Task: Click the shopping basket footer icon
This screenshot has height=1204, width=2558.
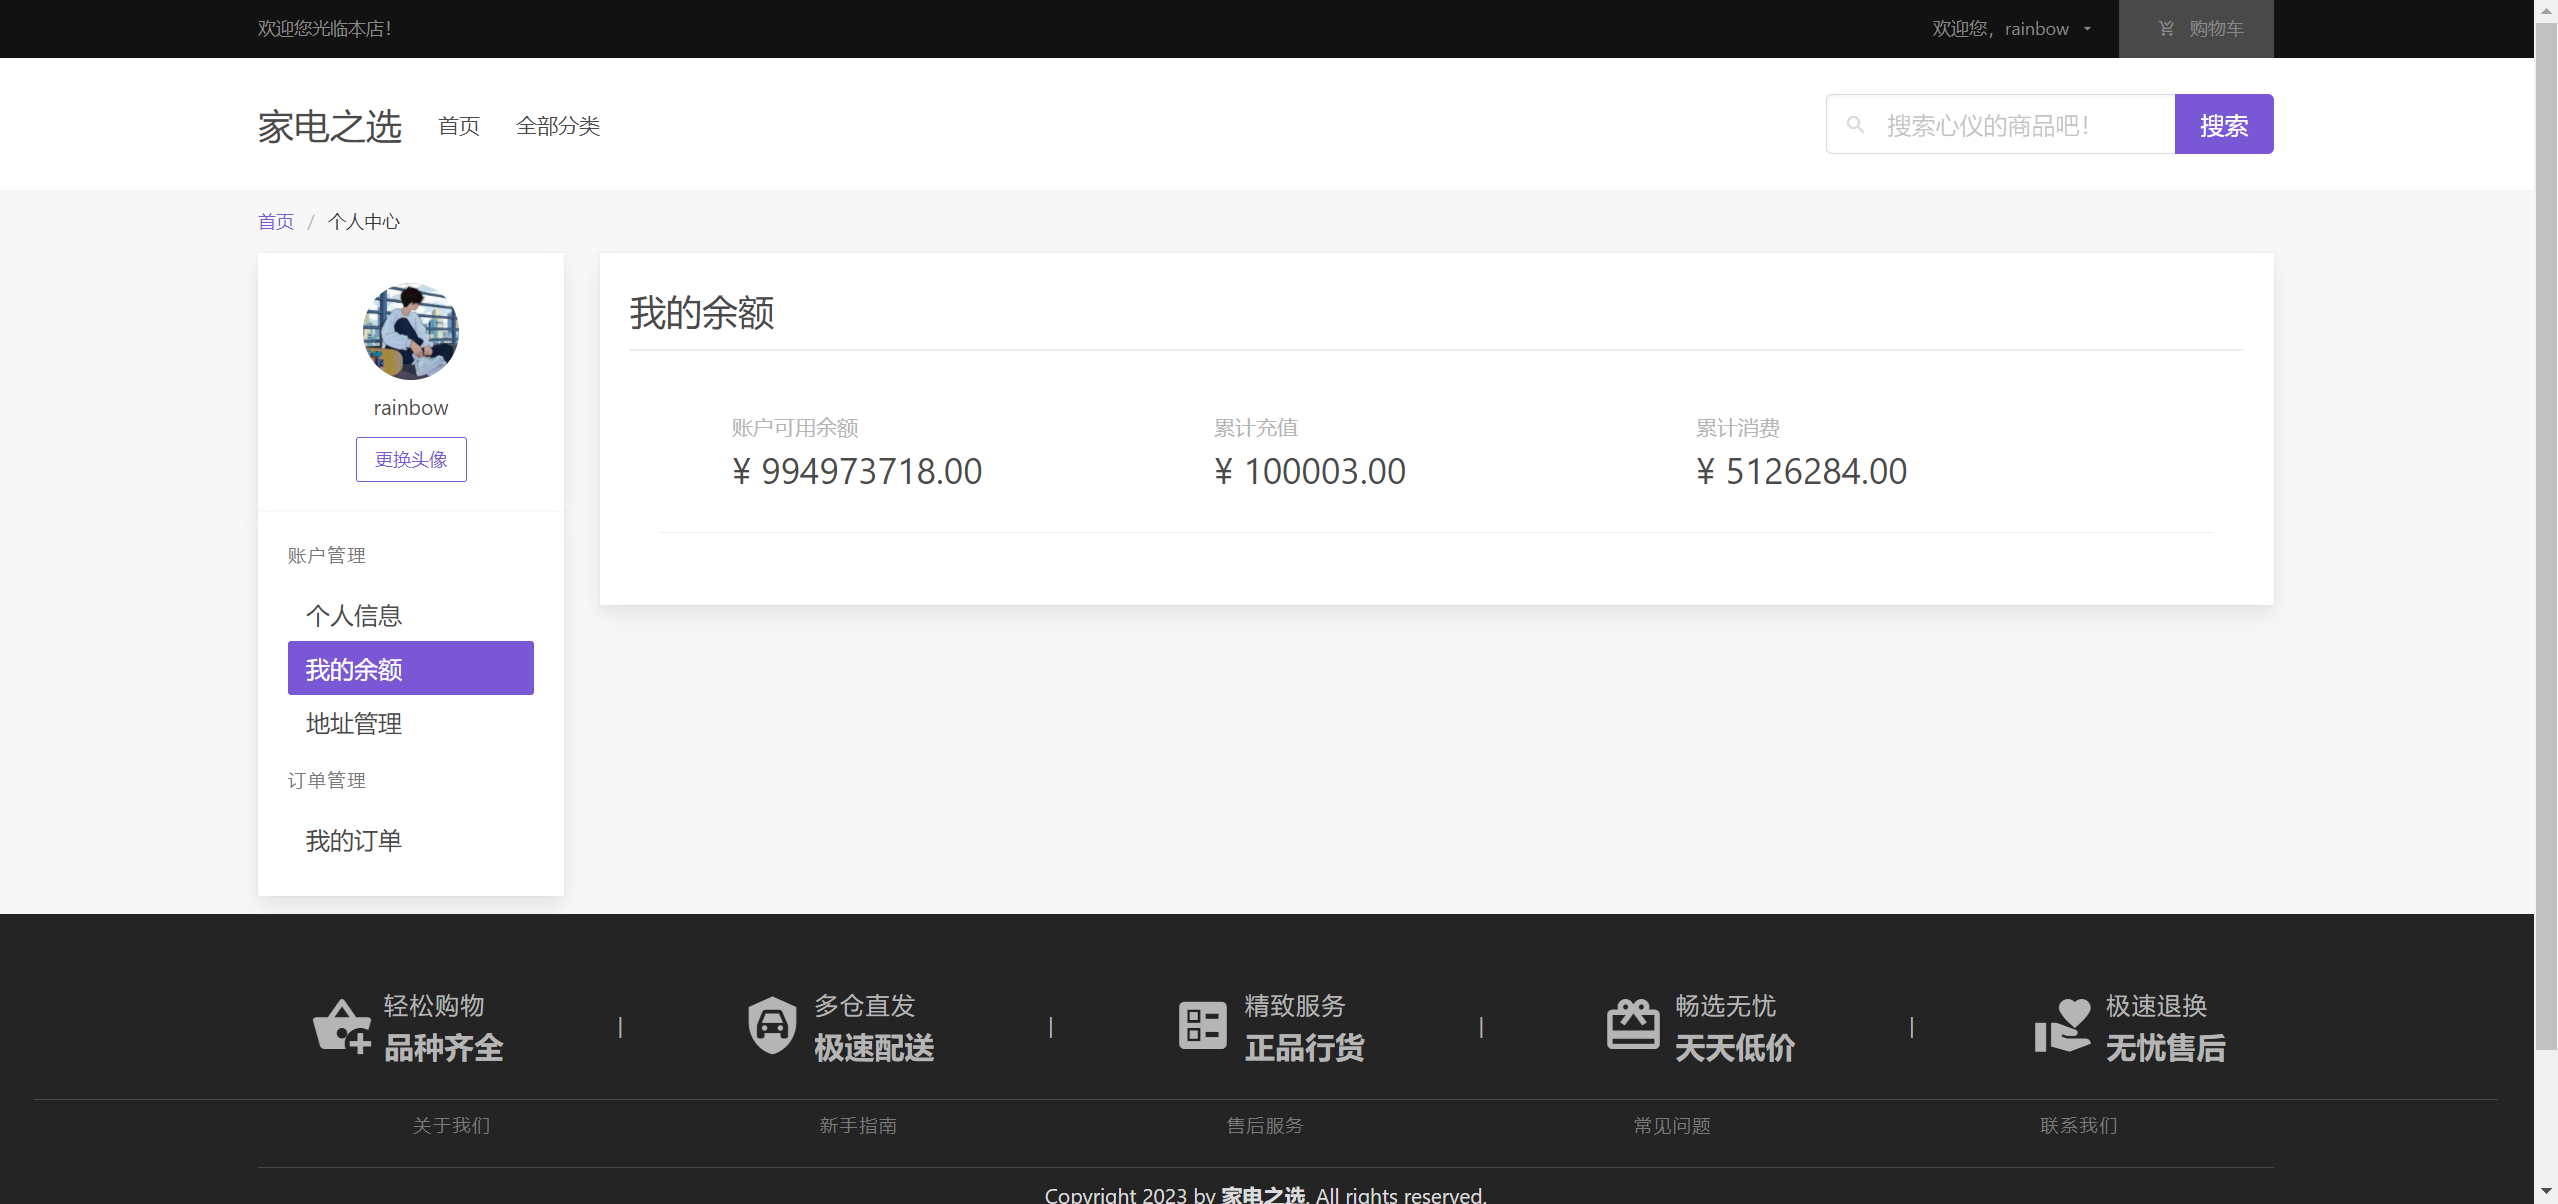Action: (x=341, y=1027)
